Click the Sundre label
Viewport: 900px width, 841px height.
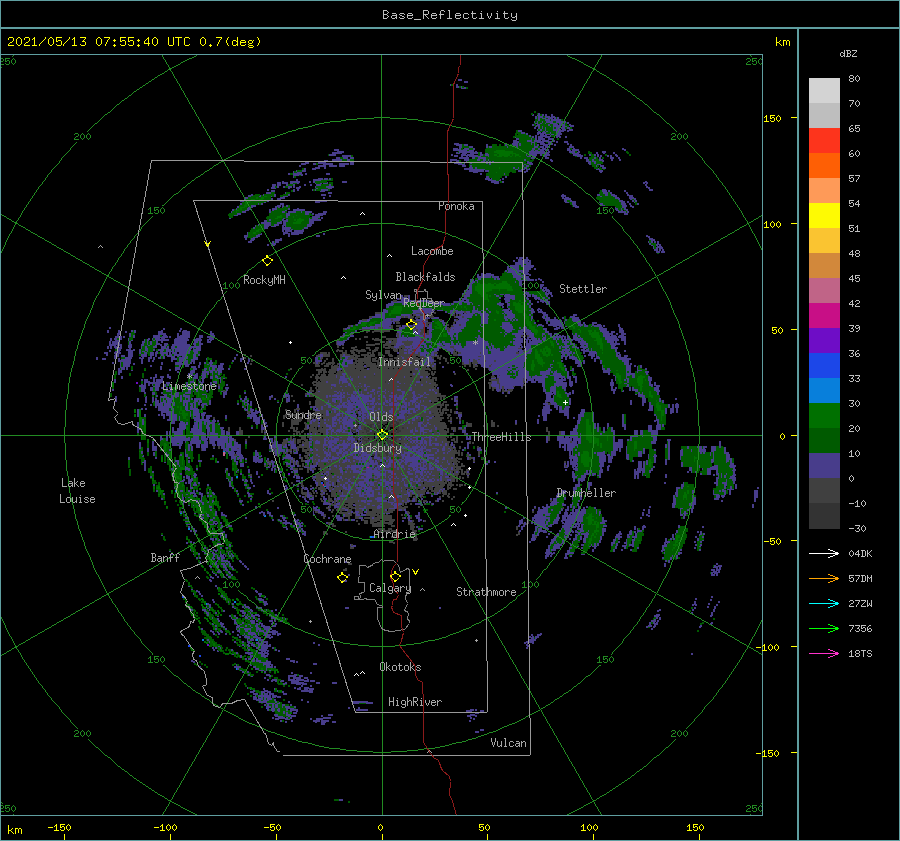(x=303, y=414)
